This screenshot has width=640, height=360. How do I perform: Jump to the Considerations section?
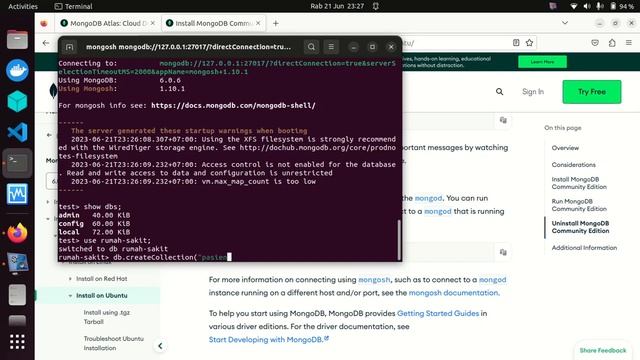coord(573,165)
